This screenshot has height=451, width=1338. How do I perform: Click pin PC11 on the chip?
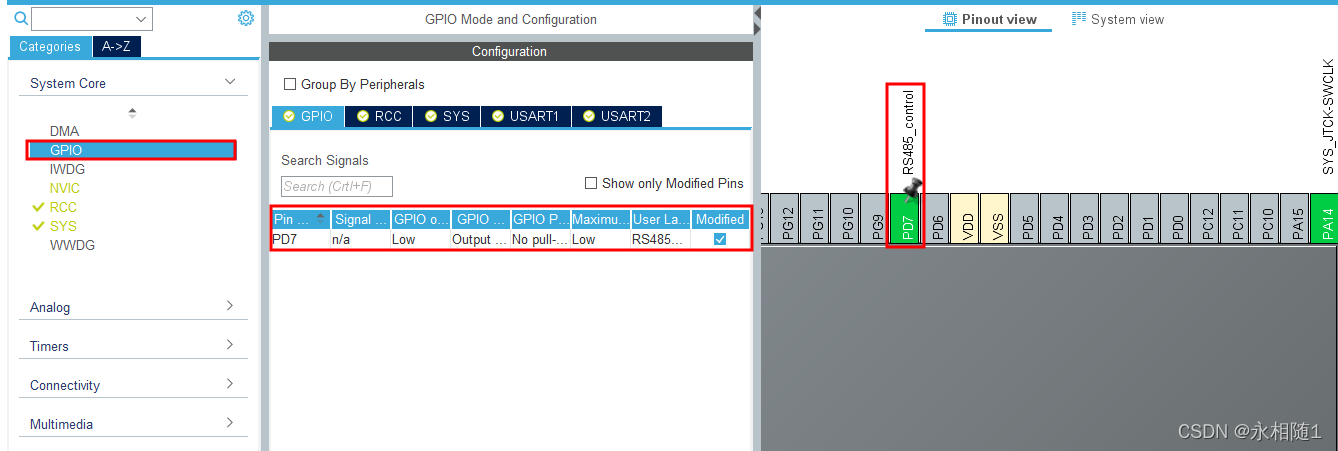pos(1237,219)
